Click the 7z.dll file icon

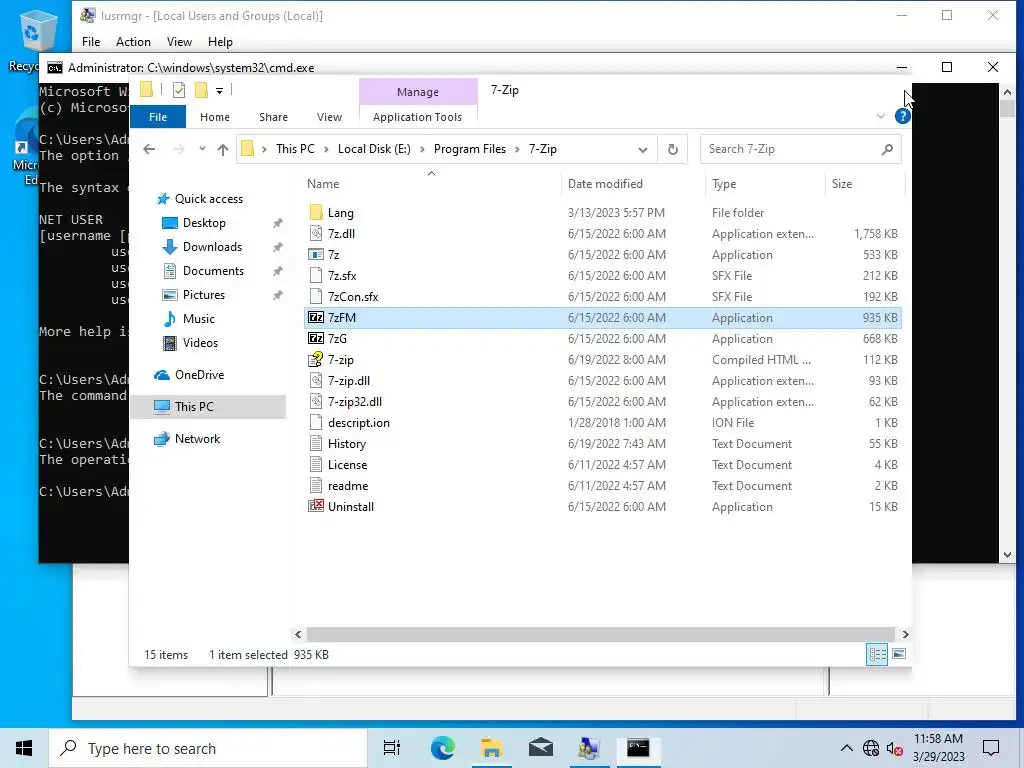click(x=316, y=234)
